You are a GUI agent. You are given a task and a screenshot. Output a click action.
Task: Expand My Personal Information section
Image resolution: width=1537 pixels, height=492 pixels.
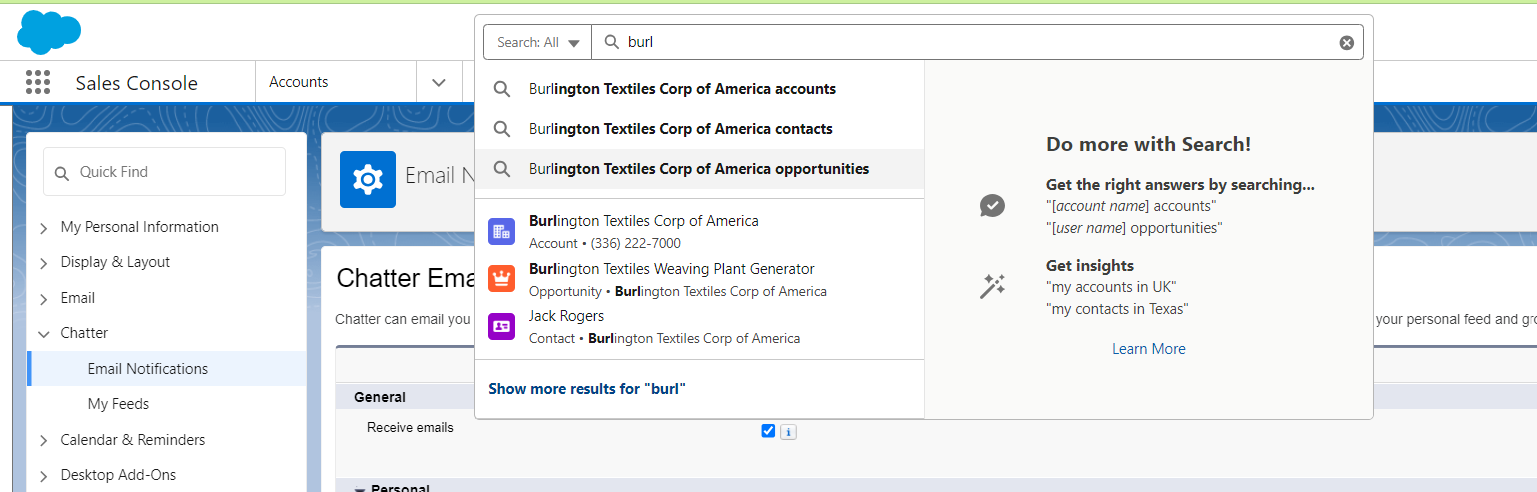[x=44, y=228]
